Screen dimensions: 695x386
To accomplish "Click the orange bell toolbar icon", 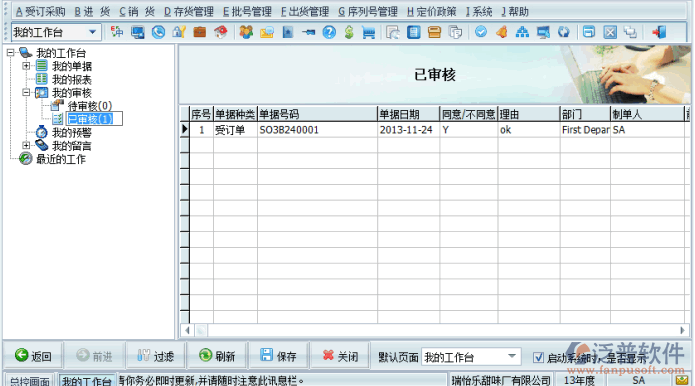I will (502, 32).
